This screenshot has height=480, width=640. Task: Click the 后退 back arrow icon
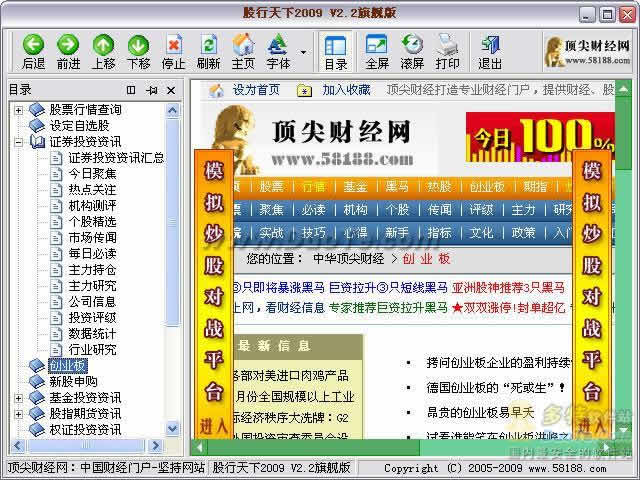click(33, 44)
